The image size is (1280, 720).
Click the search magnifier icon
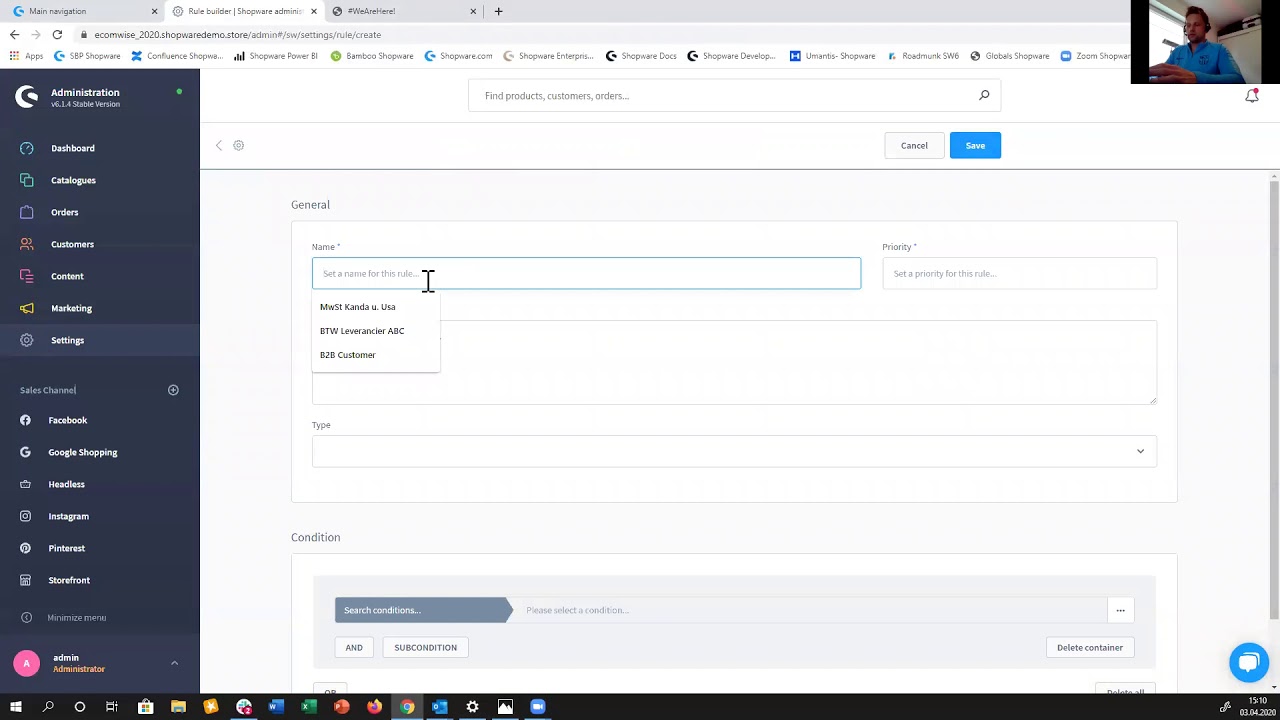(x=984, y=95)
